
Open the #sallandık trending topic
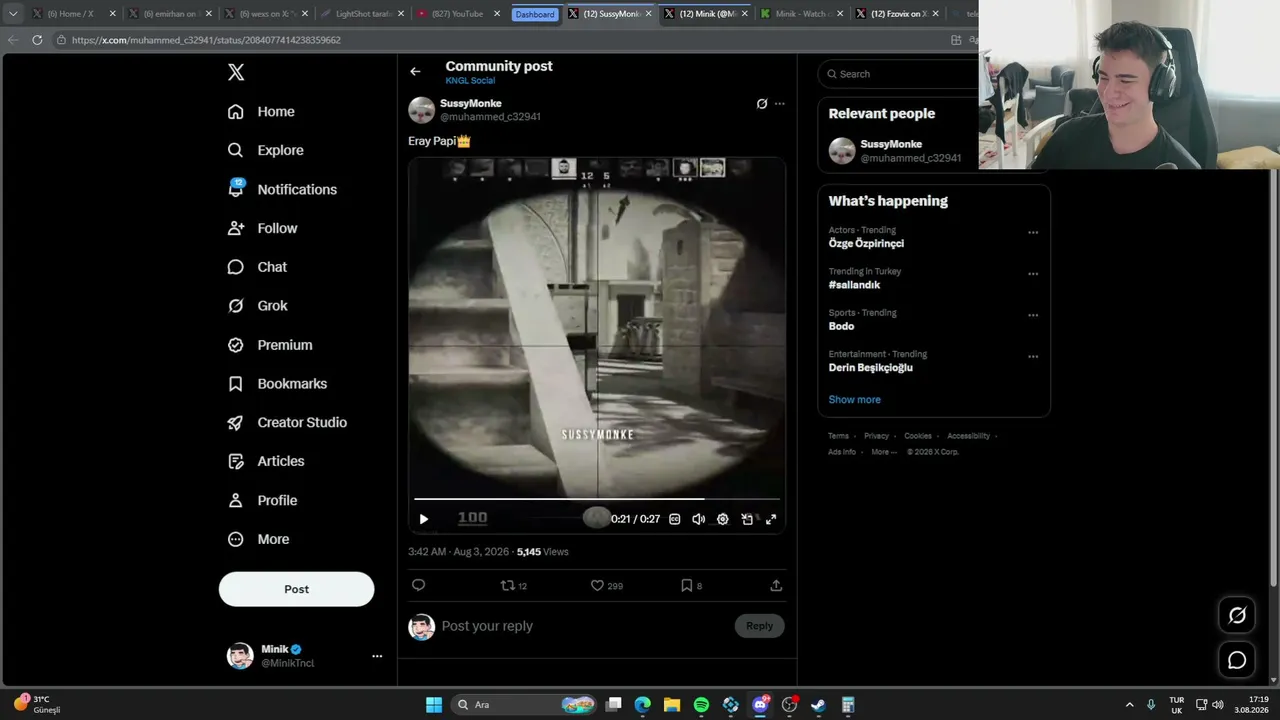854,285
